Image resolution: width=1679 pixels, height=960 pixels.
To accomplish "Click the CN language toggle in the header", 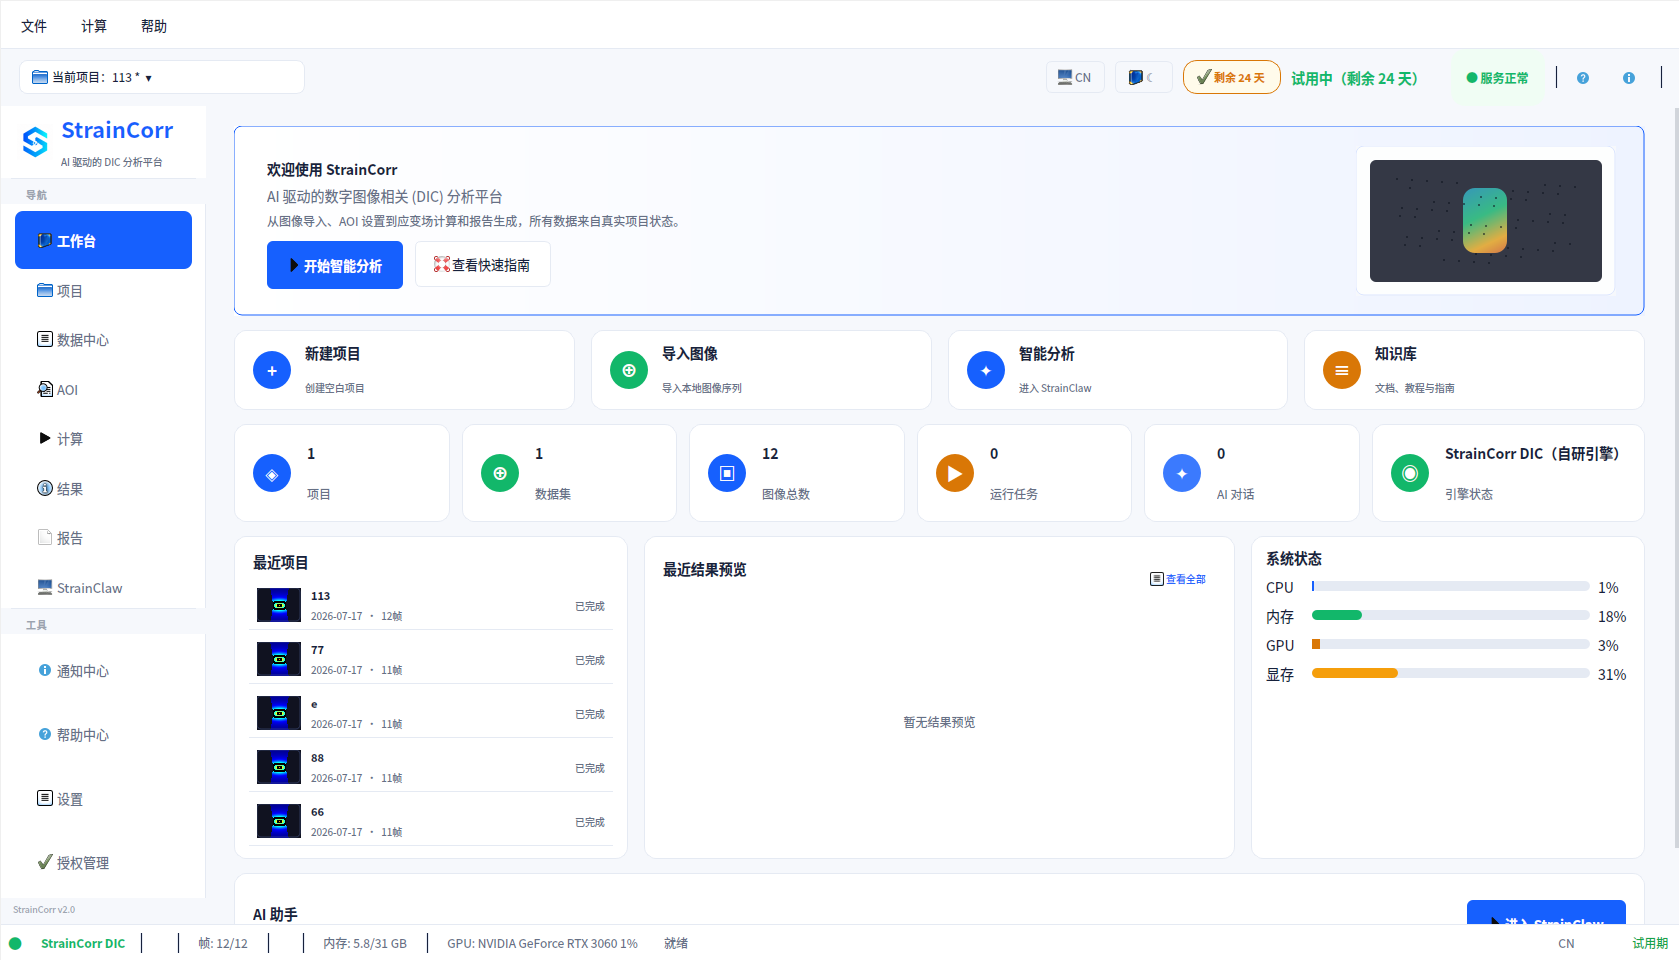I will pyautogui.click(x=1075, y=77).
